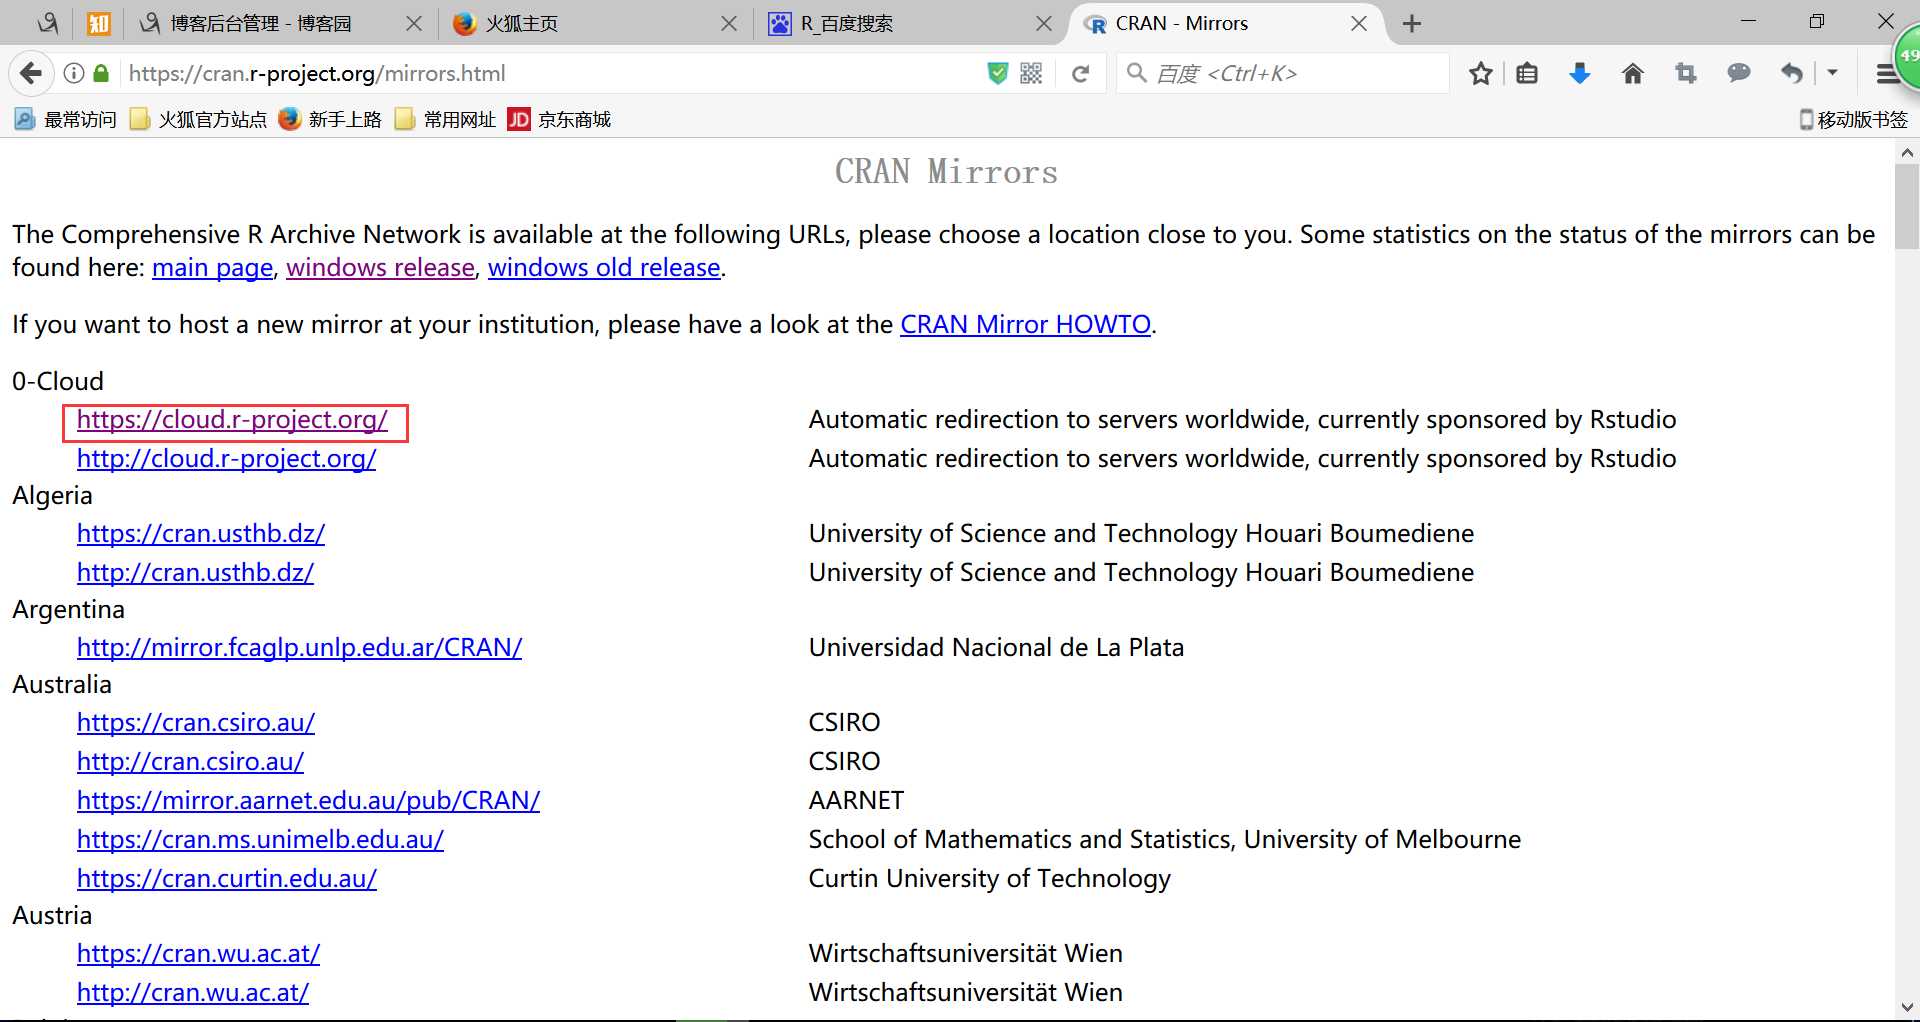
Task: Click the screenshot crop icon
Action: pyautogui.click(x=1686, y=73)
